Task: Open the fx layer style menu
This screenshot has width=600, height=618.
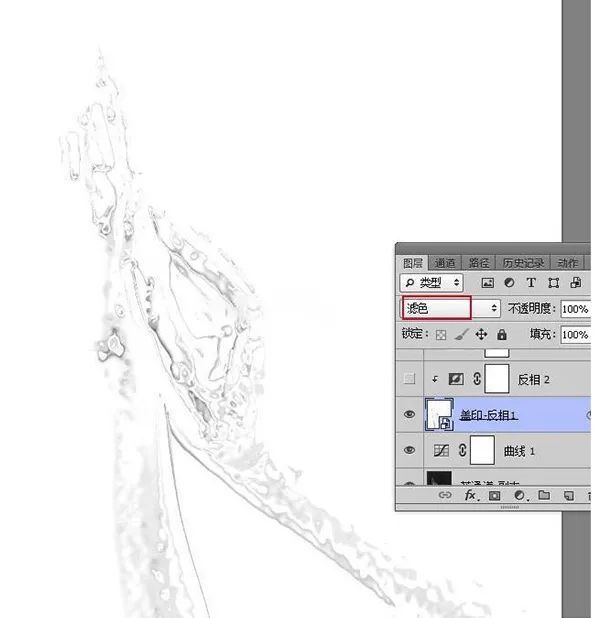Action: click(469, 496)
